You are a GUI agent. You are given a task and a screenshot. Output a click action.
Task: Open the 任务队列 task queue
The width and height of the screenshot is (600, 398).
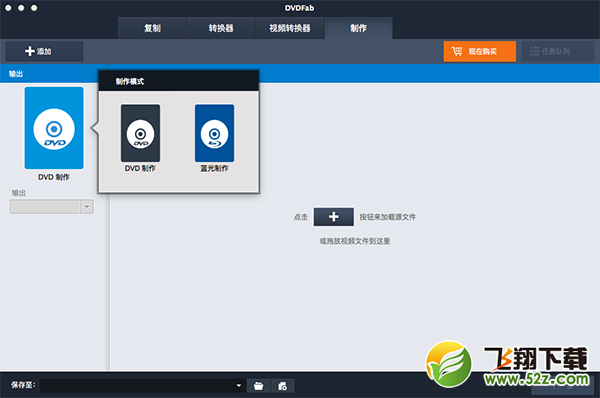click(558, 51)
